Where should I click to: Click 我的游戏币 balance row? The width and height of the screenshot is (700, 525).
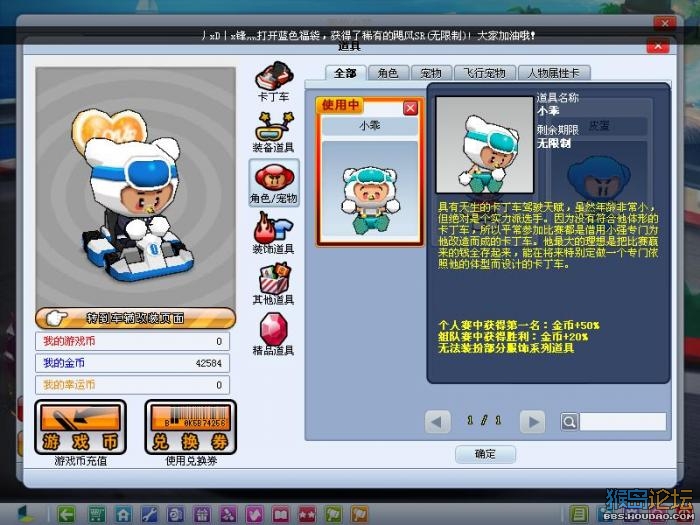coord(133,341)
